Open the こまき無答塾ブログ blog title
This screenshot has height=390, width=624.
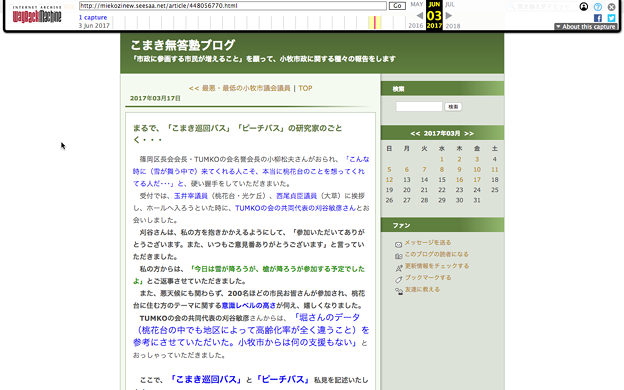[x=183, y=45]
